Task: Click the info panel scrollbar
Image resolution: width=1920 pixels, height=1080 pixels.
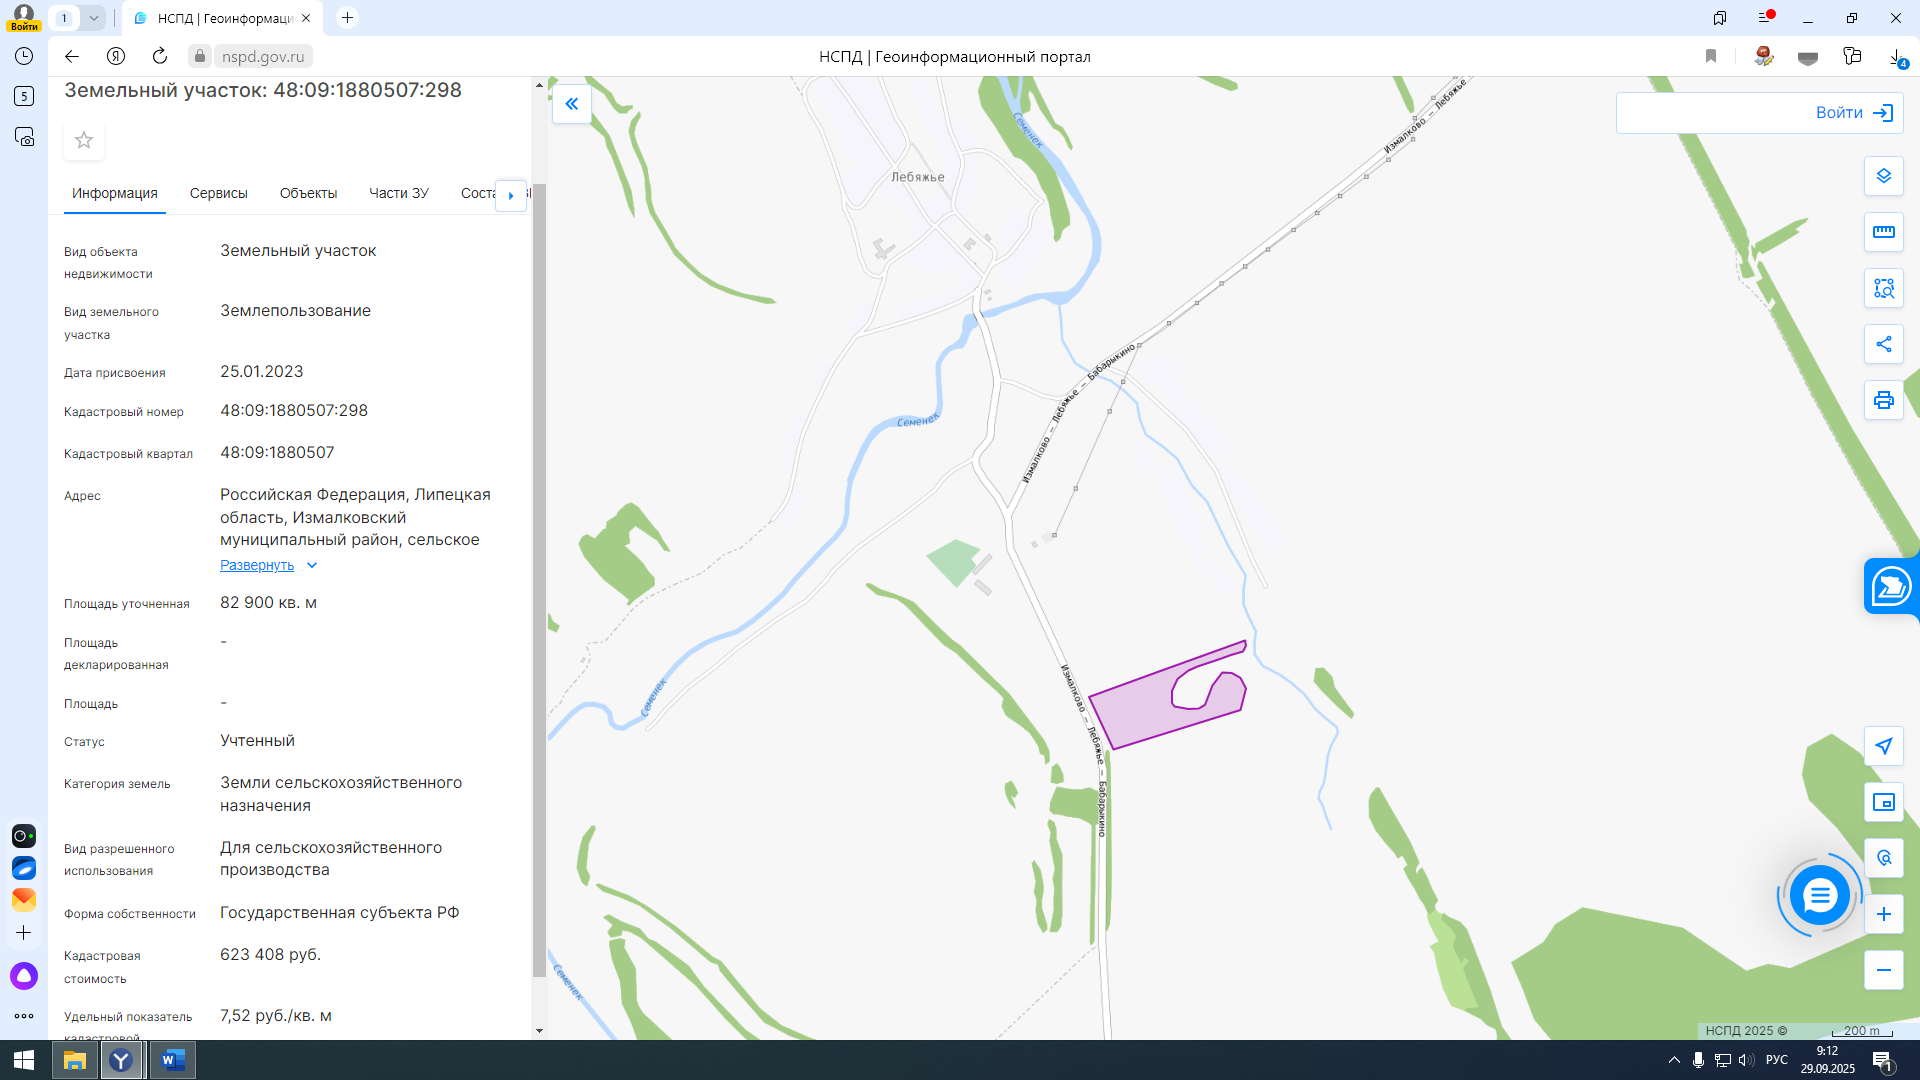Action: coord(539,580)
